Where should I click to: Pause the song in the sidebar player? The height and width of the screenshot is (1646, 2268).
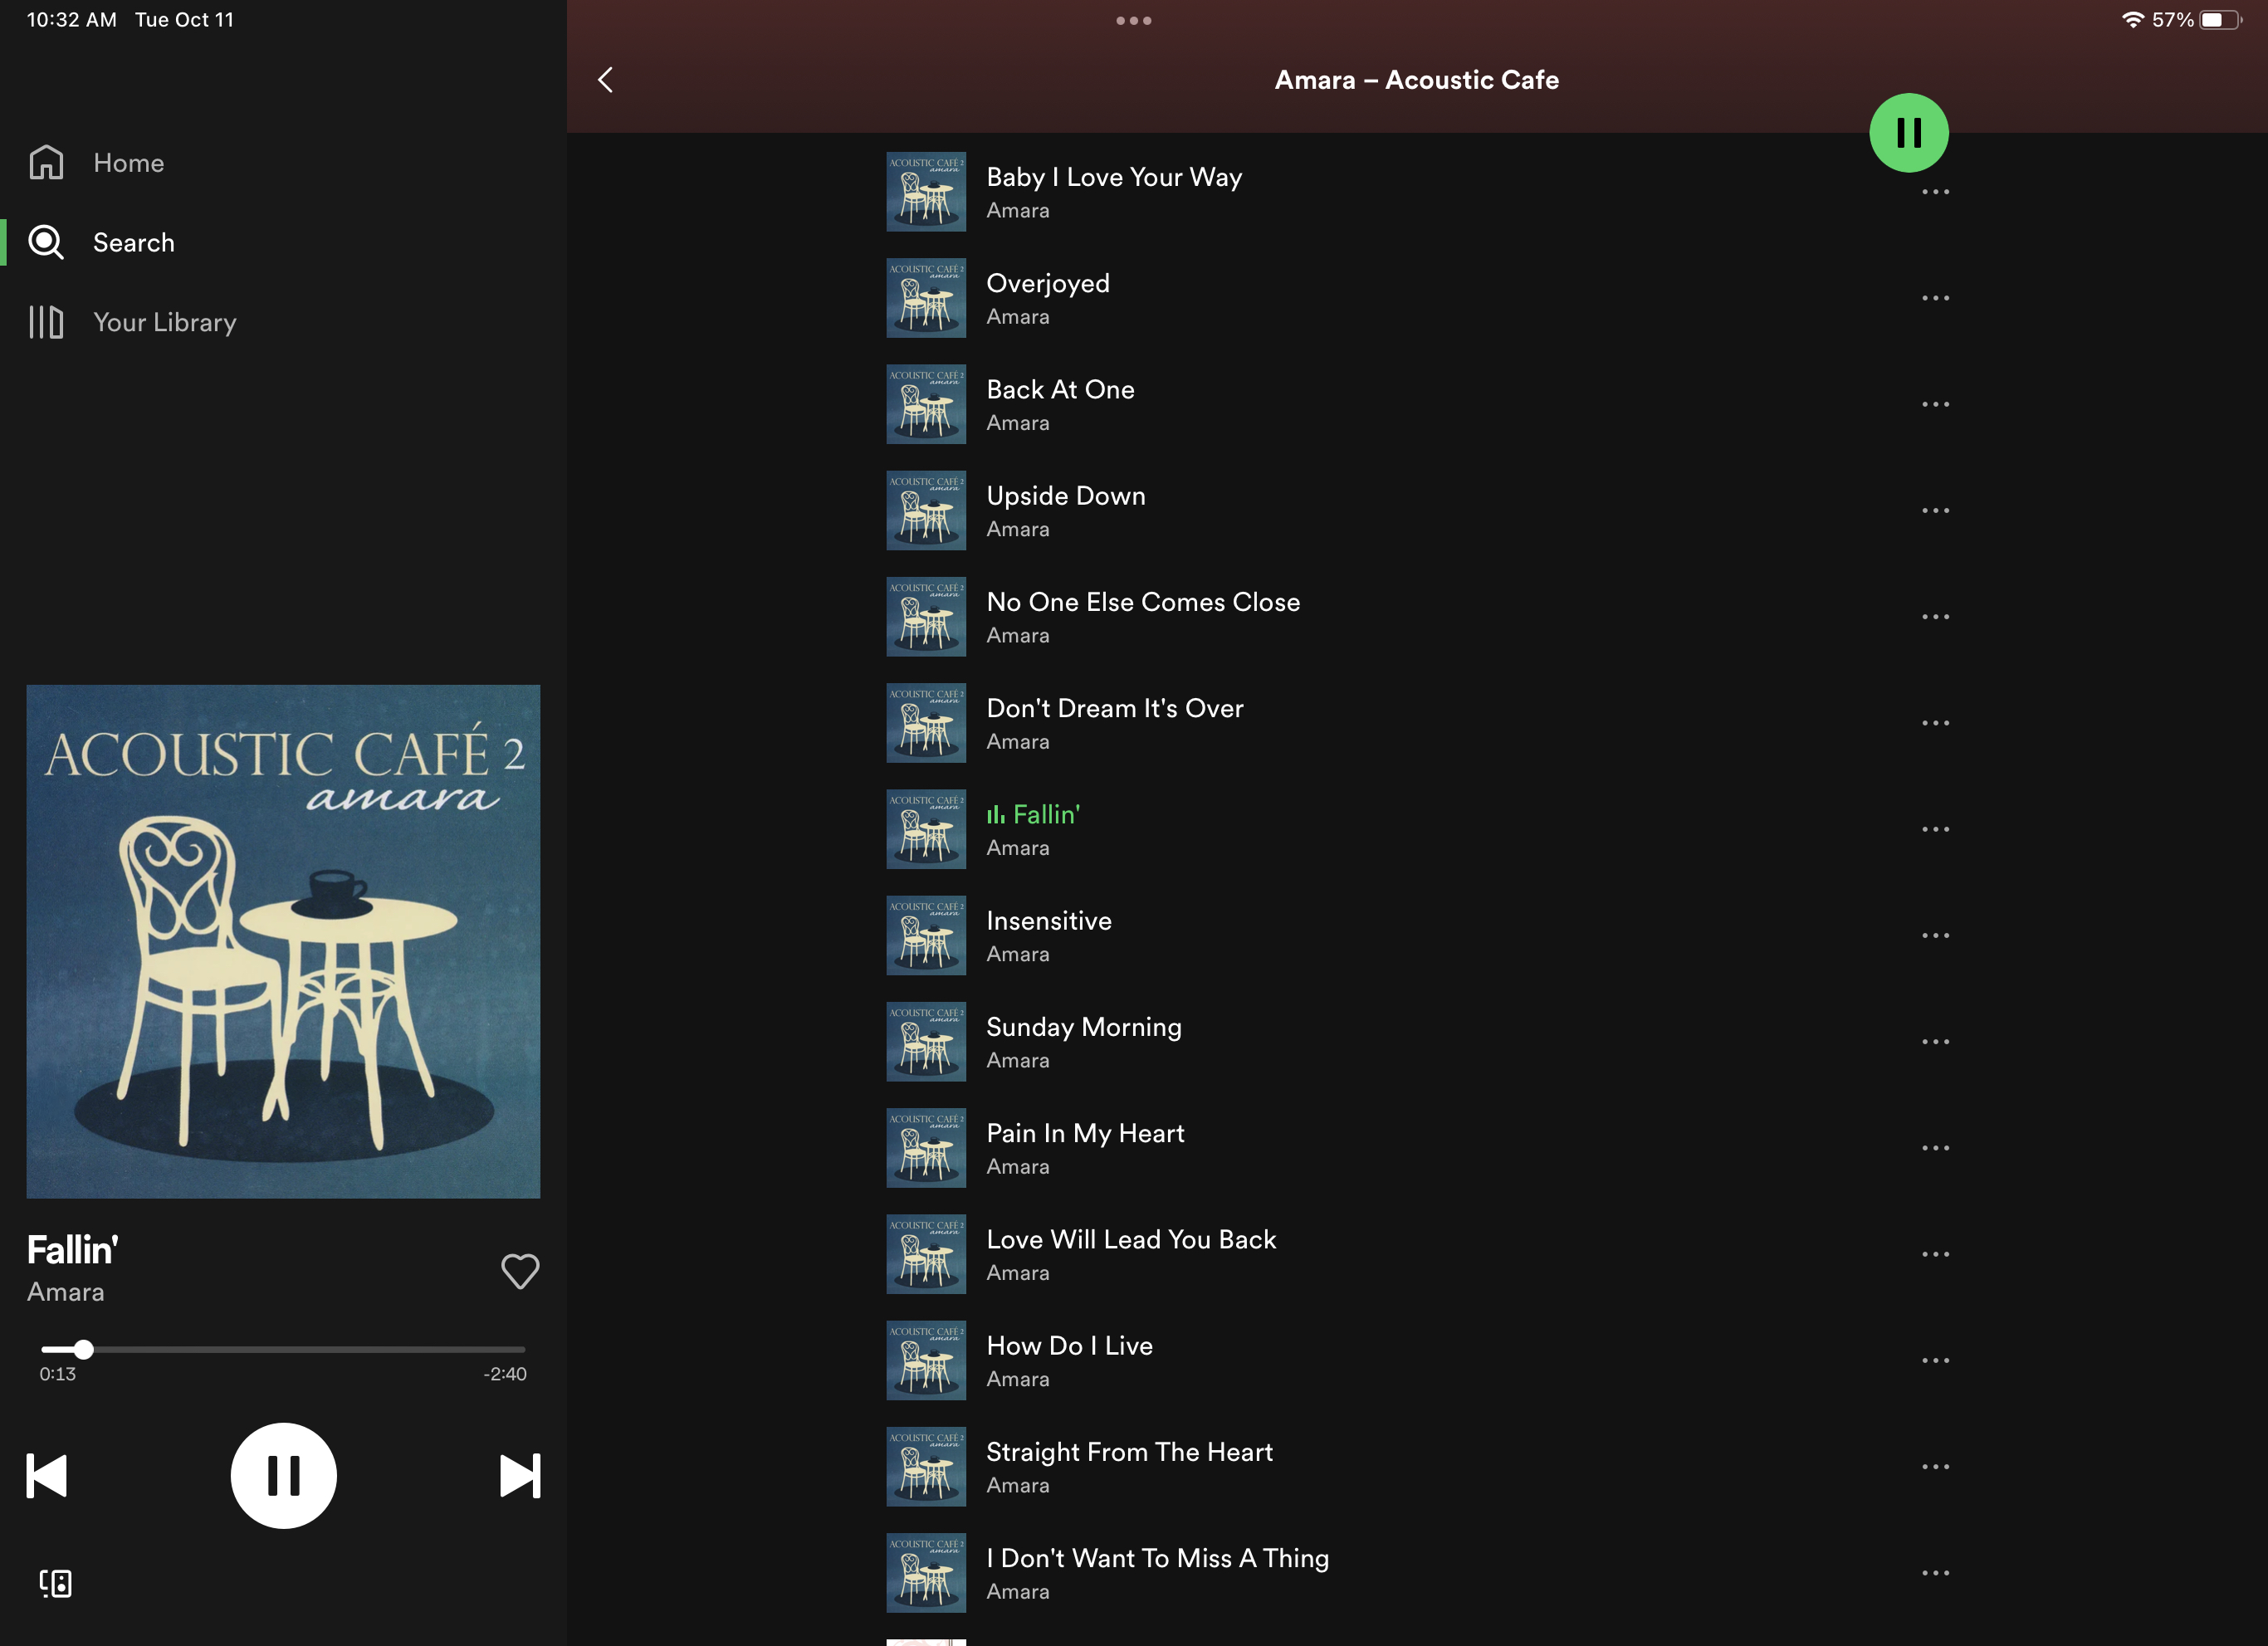(x=283, y=1475)
